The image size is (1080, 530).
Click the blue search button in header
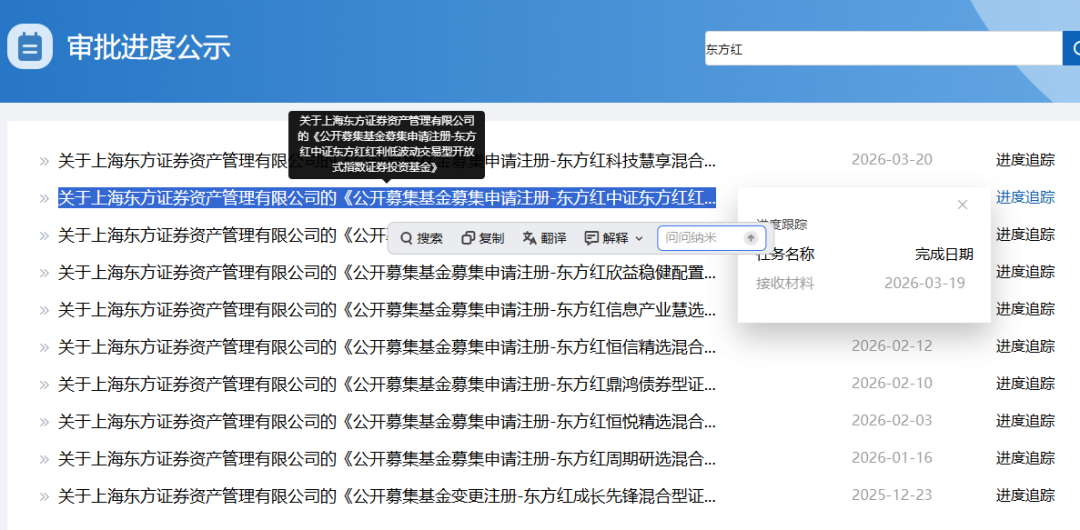click(x=1071, y=48)
